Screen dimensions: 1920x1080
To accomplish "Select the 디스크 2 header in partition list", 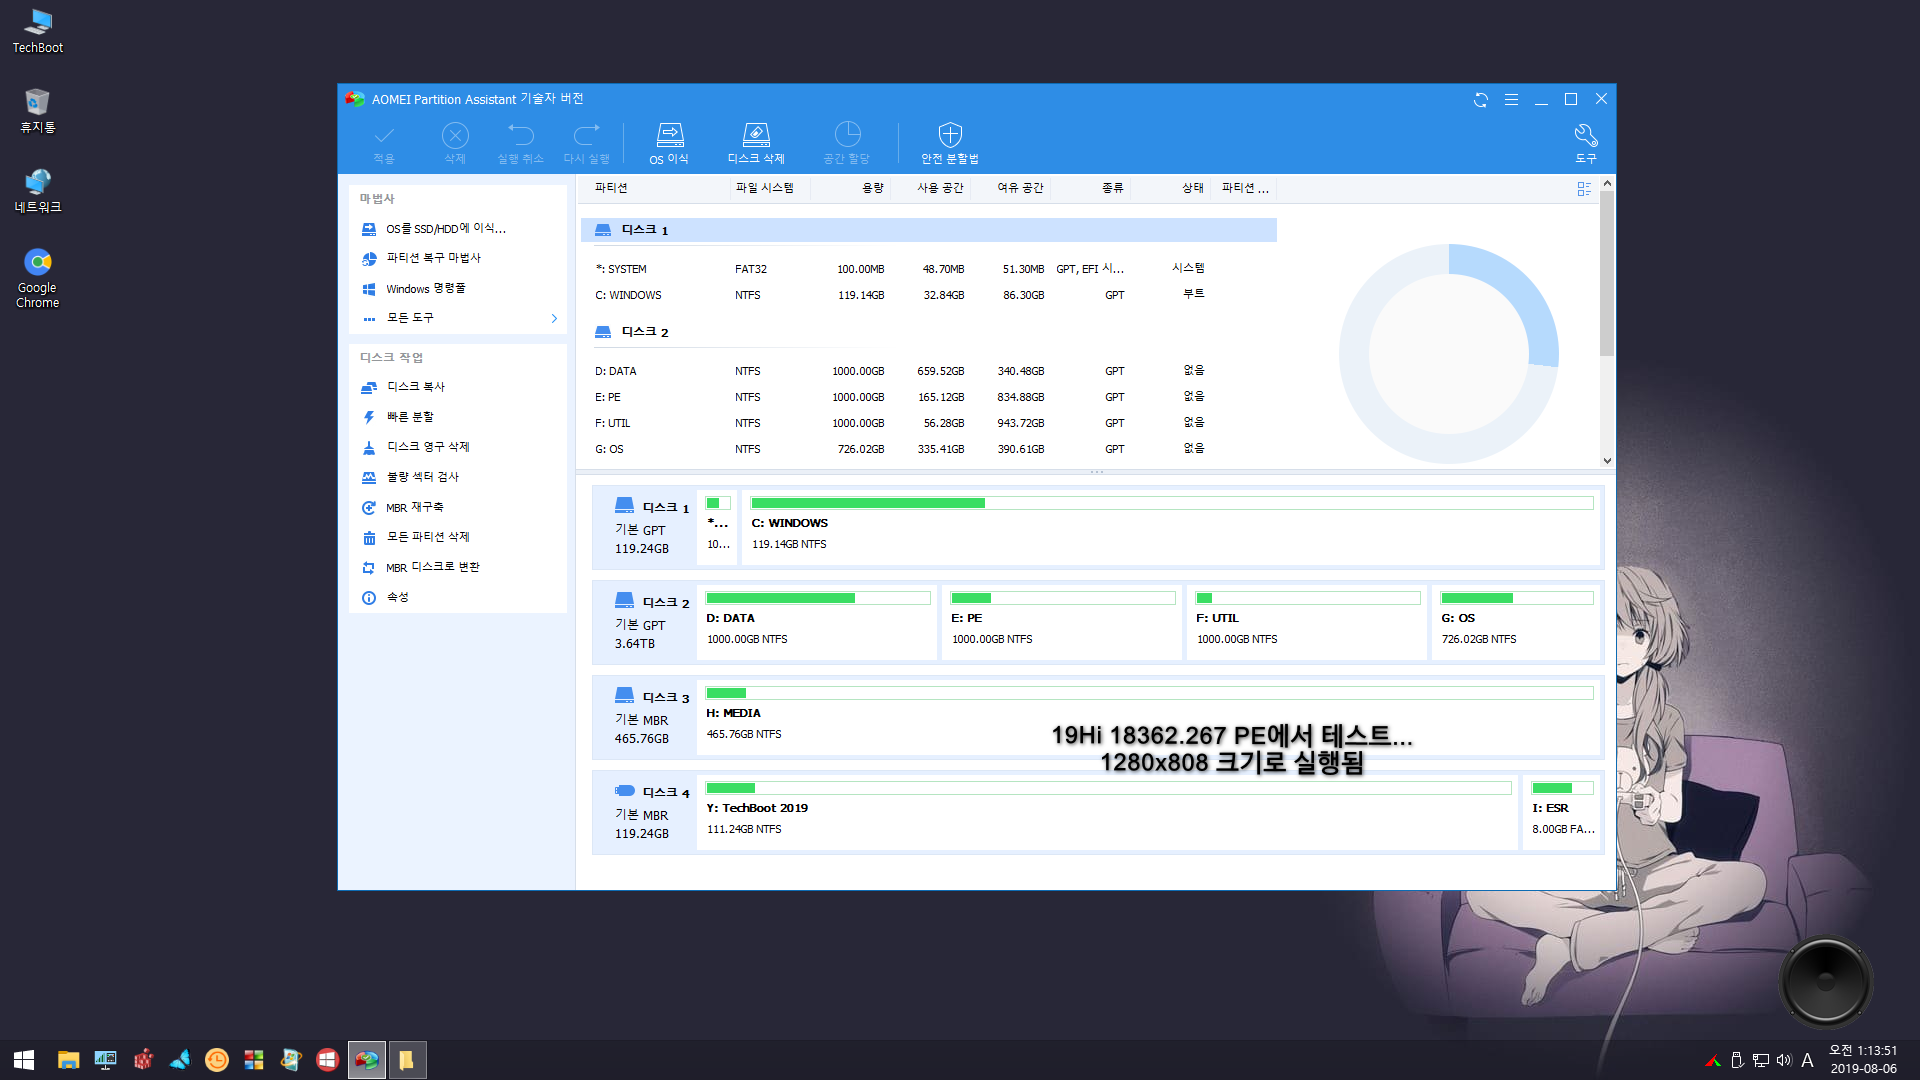I will [x=644, y=332].
